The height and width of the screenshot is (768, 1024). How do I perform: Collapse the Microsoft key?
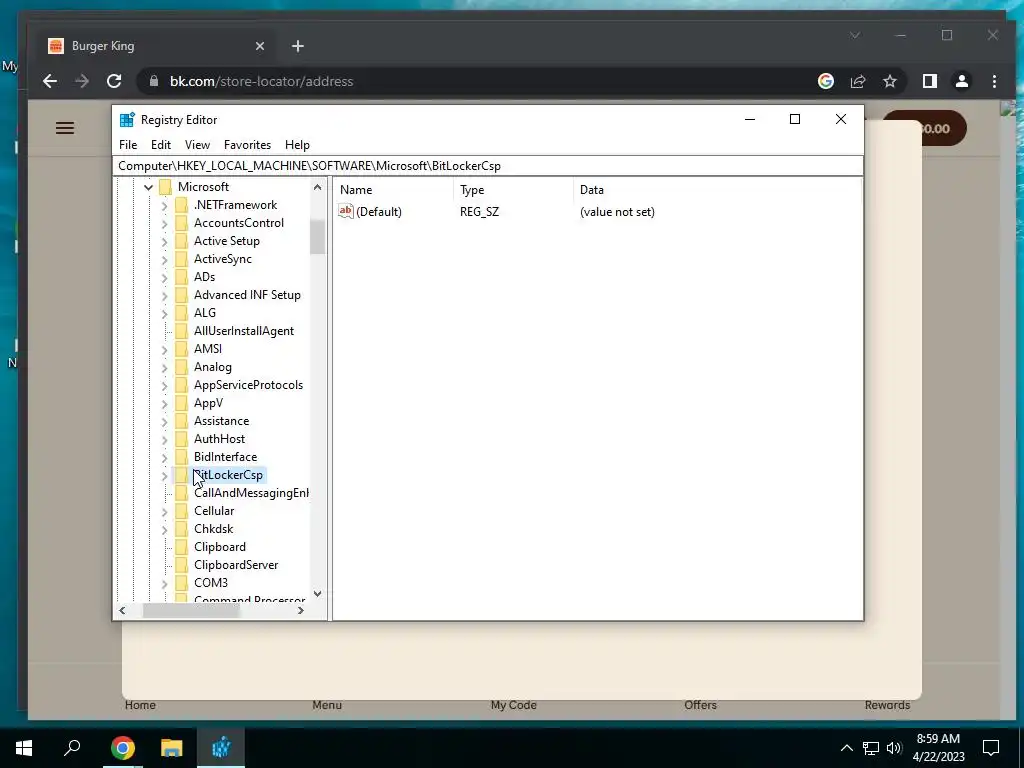pos(148,187)
